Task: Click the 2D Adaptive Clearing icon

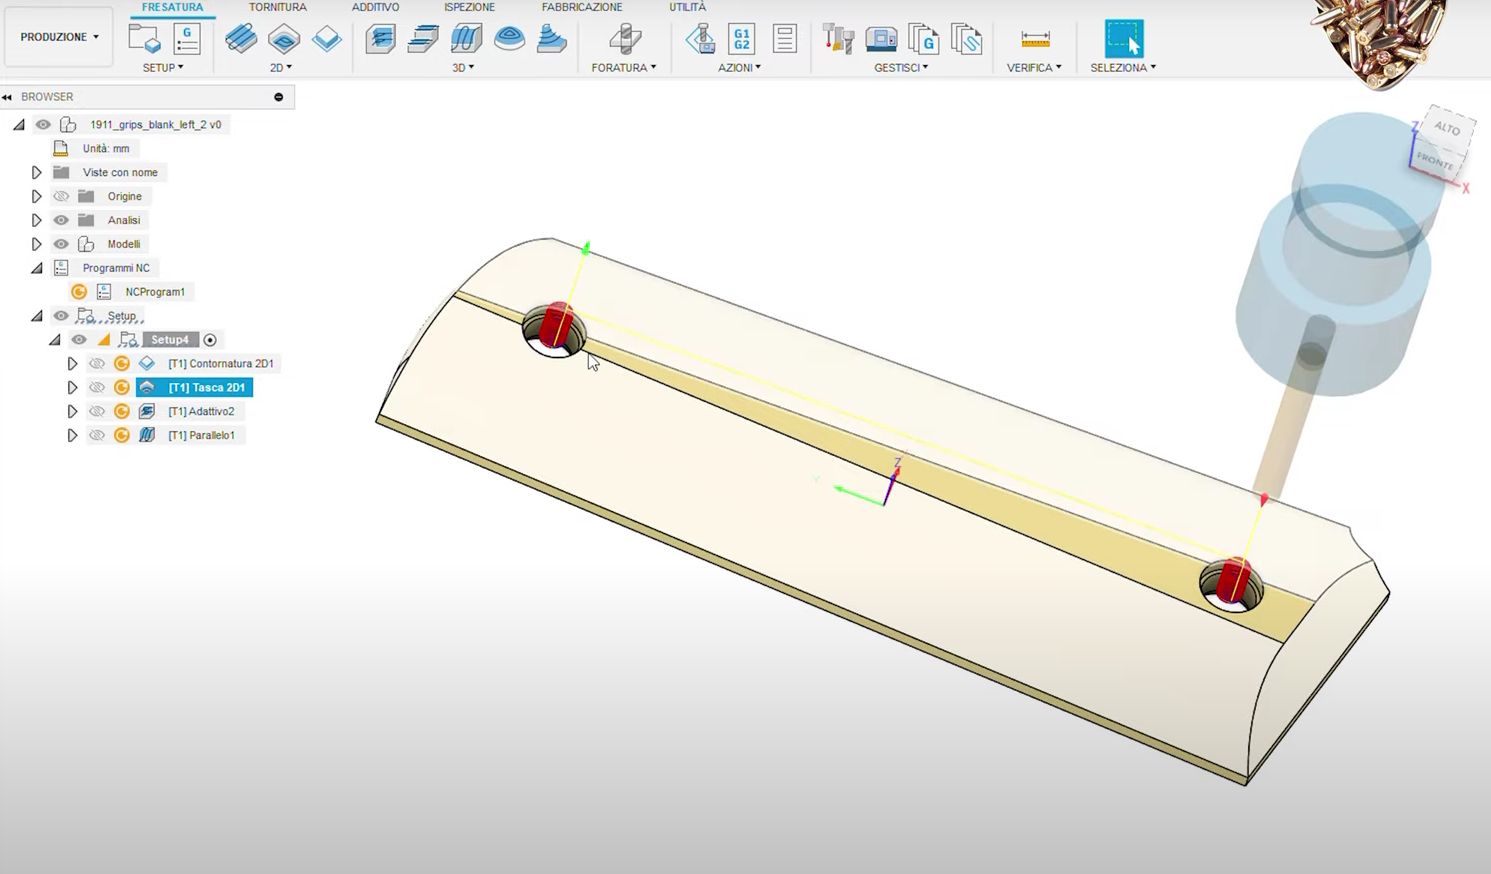Action: [241, 39]
